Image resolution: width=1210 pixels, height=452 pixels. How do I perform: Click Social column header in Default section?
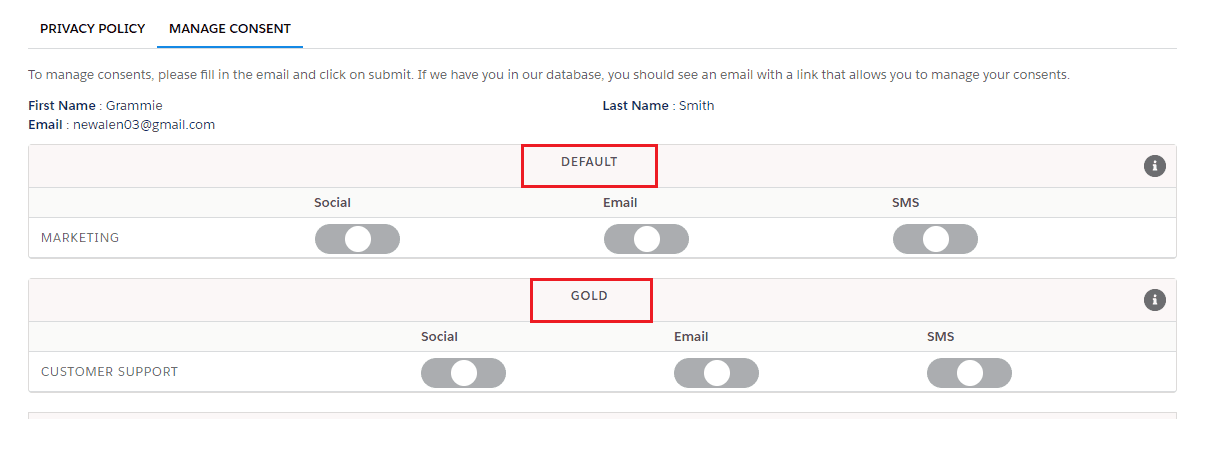point(332,203)
